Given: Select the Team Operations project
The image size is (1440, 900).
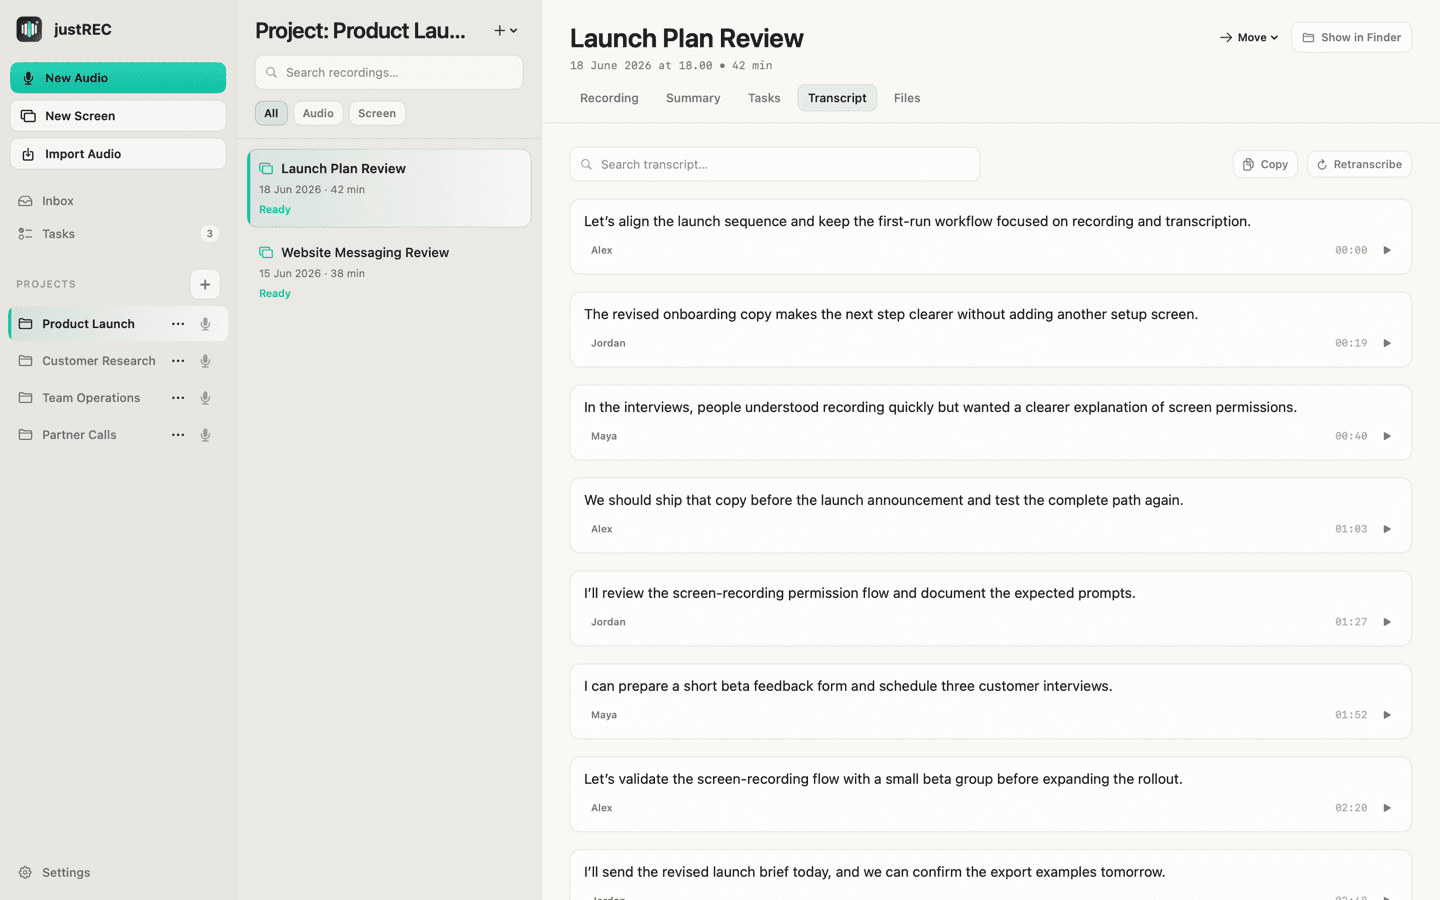Looking at the screenshot, I should pyautogui.click(x=90, y=398).
